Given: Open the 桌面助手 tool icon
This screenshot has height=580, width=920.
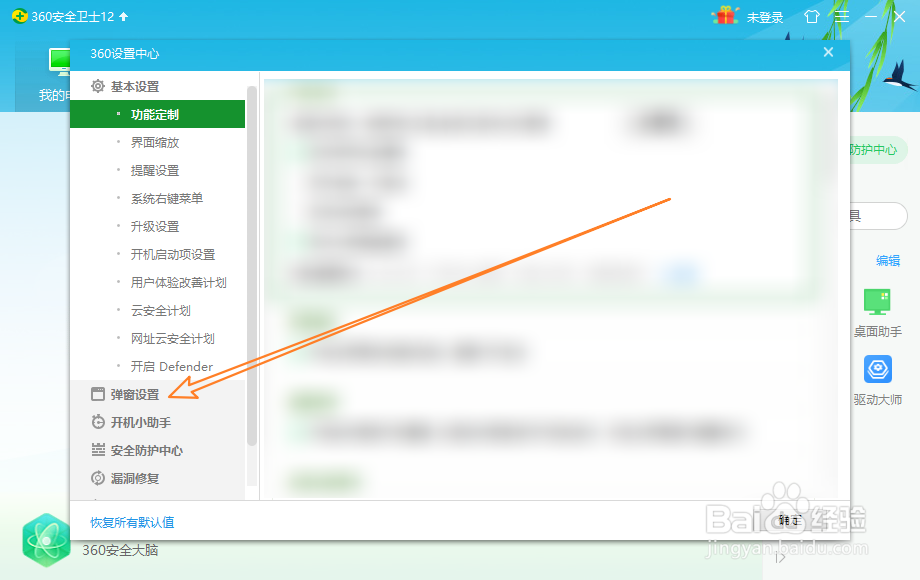Looking at the screenshot, I should coord(877,301).
